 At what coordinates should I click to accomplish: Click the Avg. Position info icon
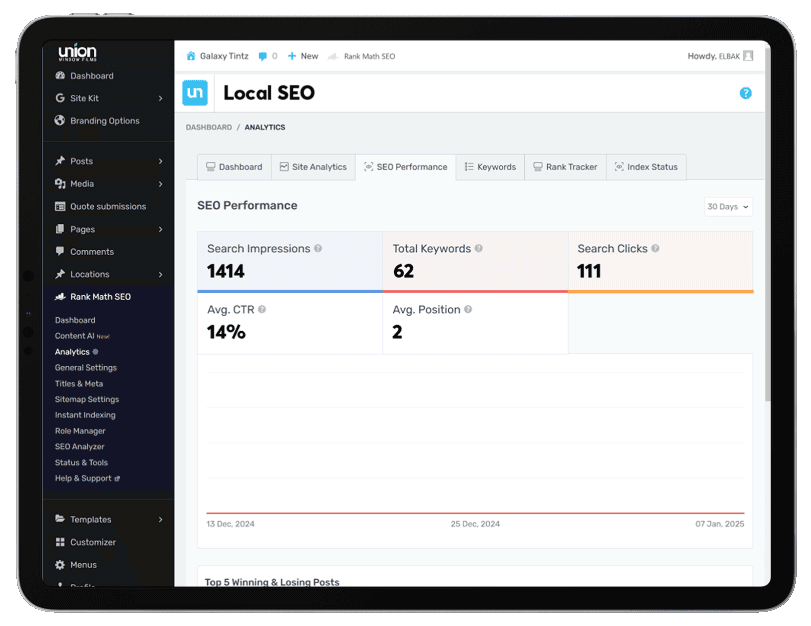[x=468, y=309]
